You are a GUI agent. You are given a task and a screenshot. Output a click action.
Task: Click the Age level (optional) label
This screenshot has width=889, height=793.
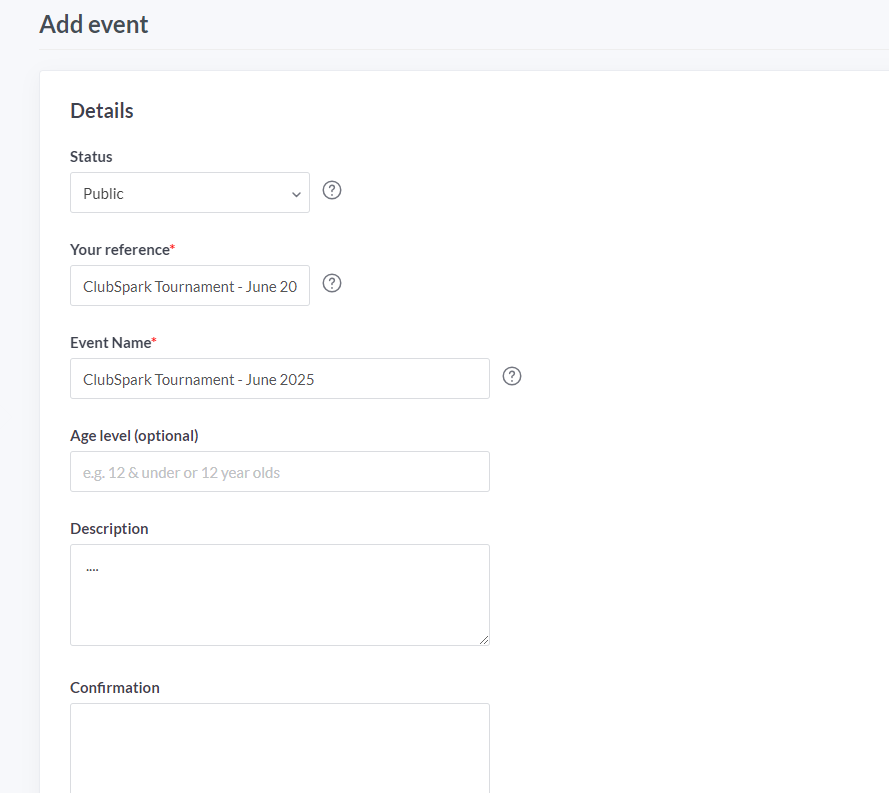134,435
